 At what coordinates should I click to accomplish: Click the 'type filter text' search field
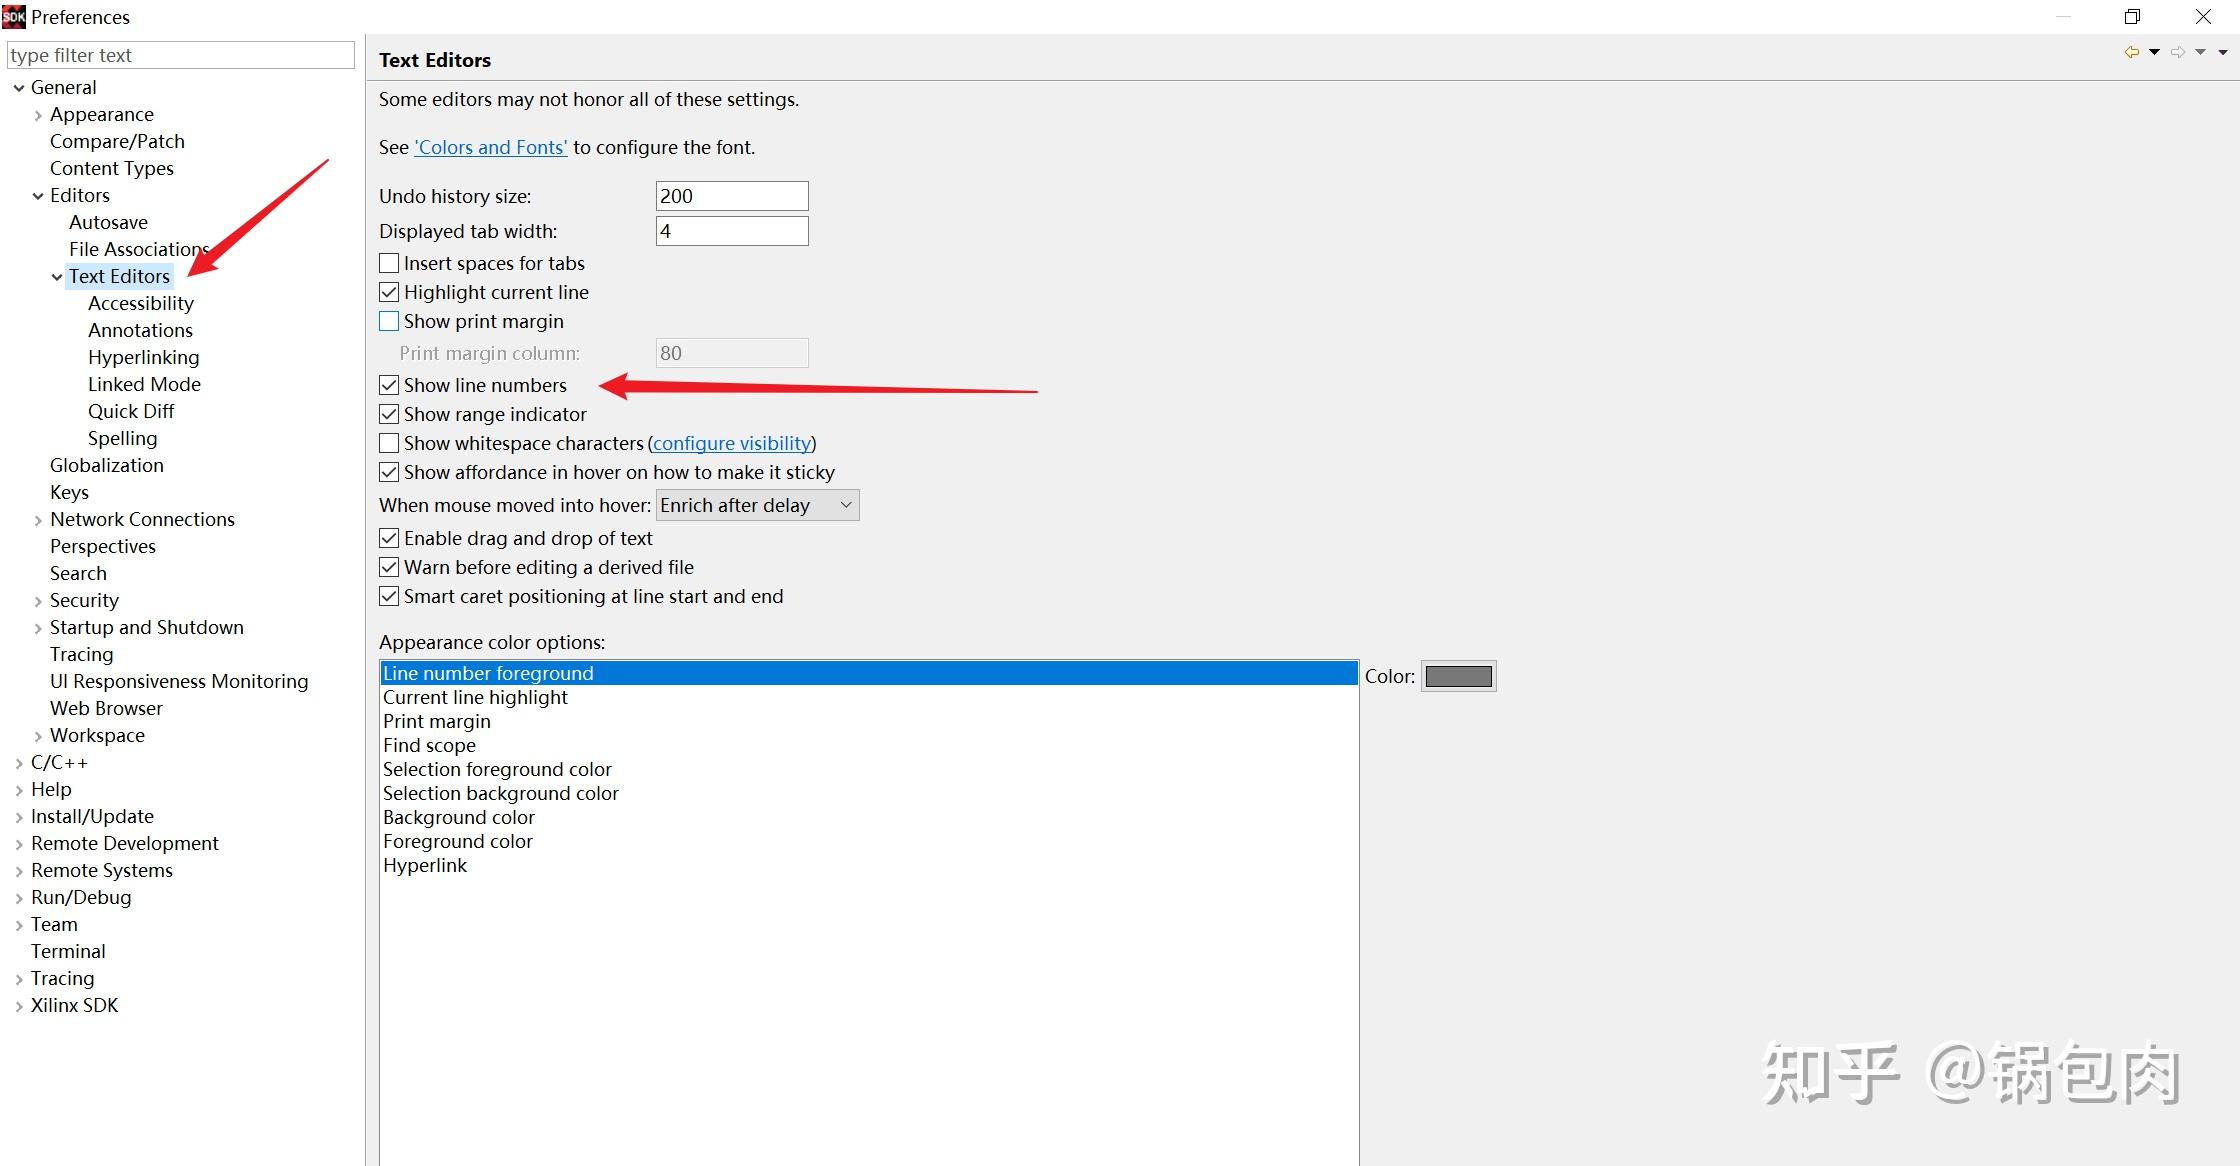point(180,55)
